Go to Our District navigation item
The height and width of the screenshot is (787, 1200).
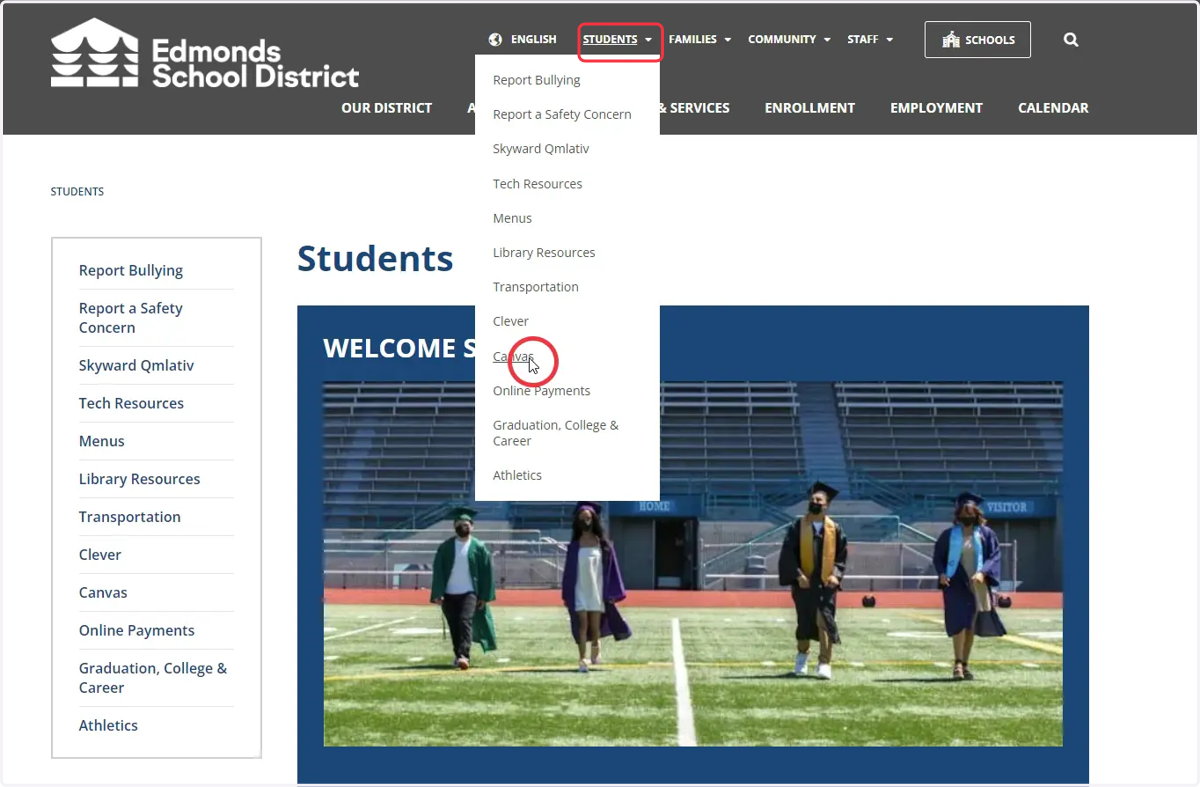[x=387, y=108]
